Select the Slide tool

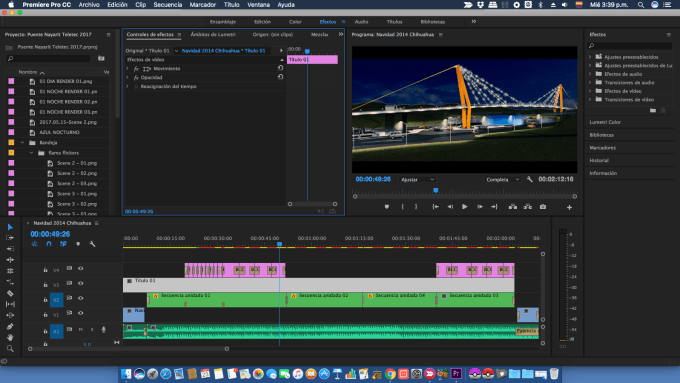tap(10, 315)
